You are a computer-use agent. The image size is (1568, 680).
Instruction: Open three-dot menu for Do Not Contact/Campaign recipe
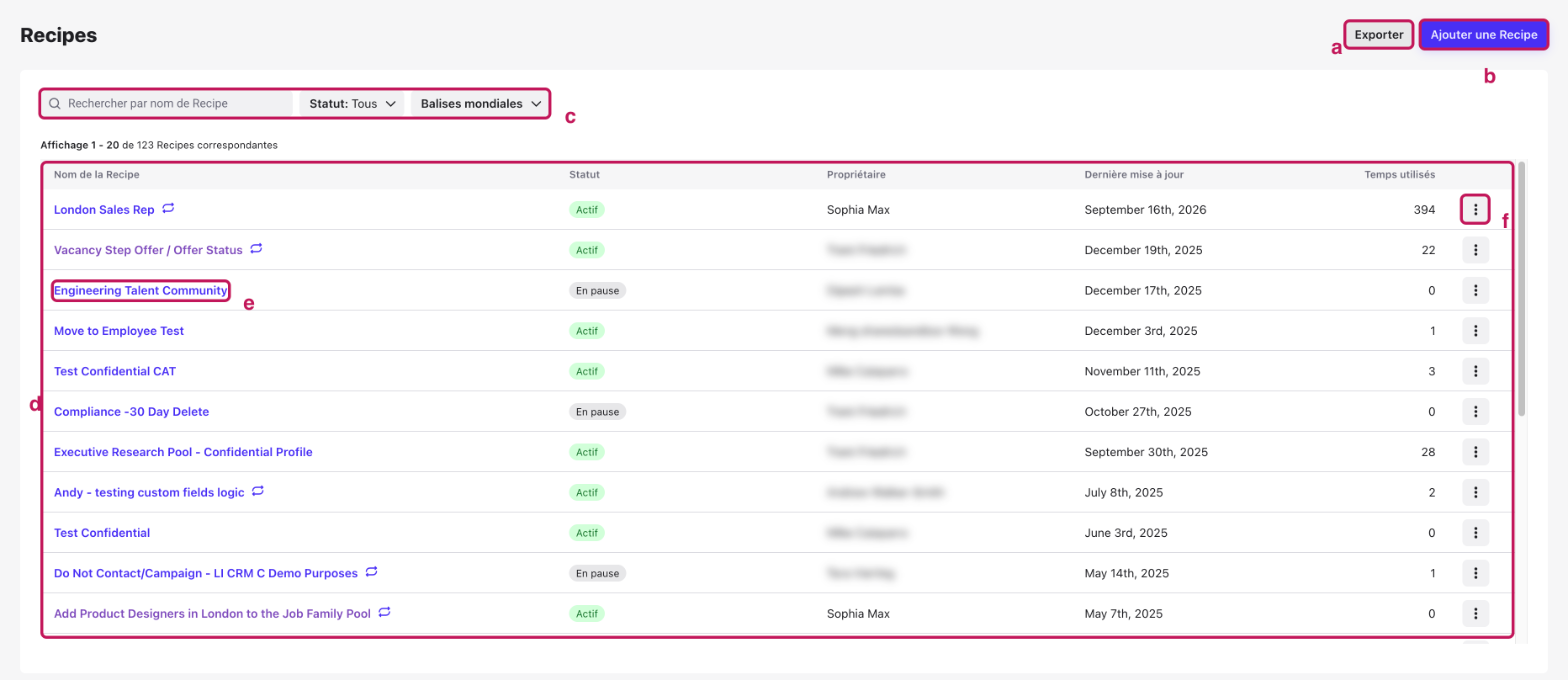1475,573
